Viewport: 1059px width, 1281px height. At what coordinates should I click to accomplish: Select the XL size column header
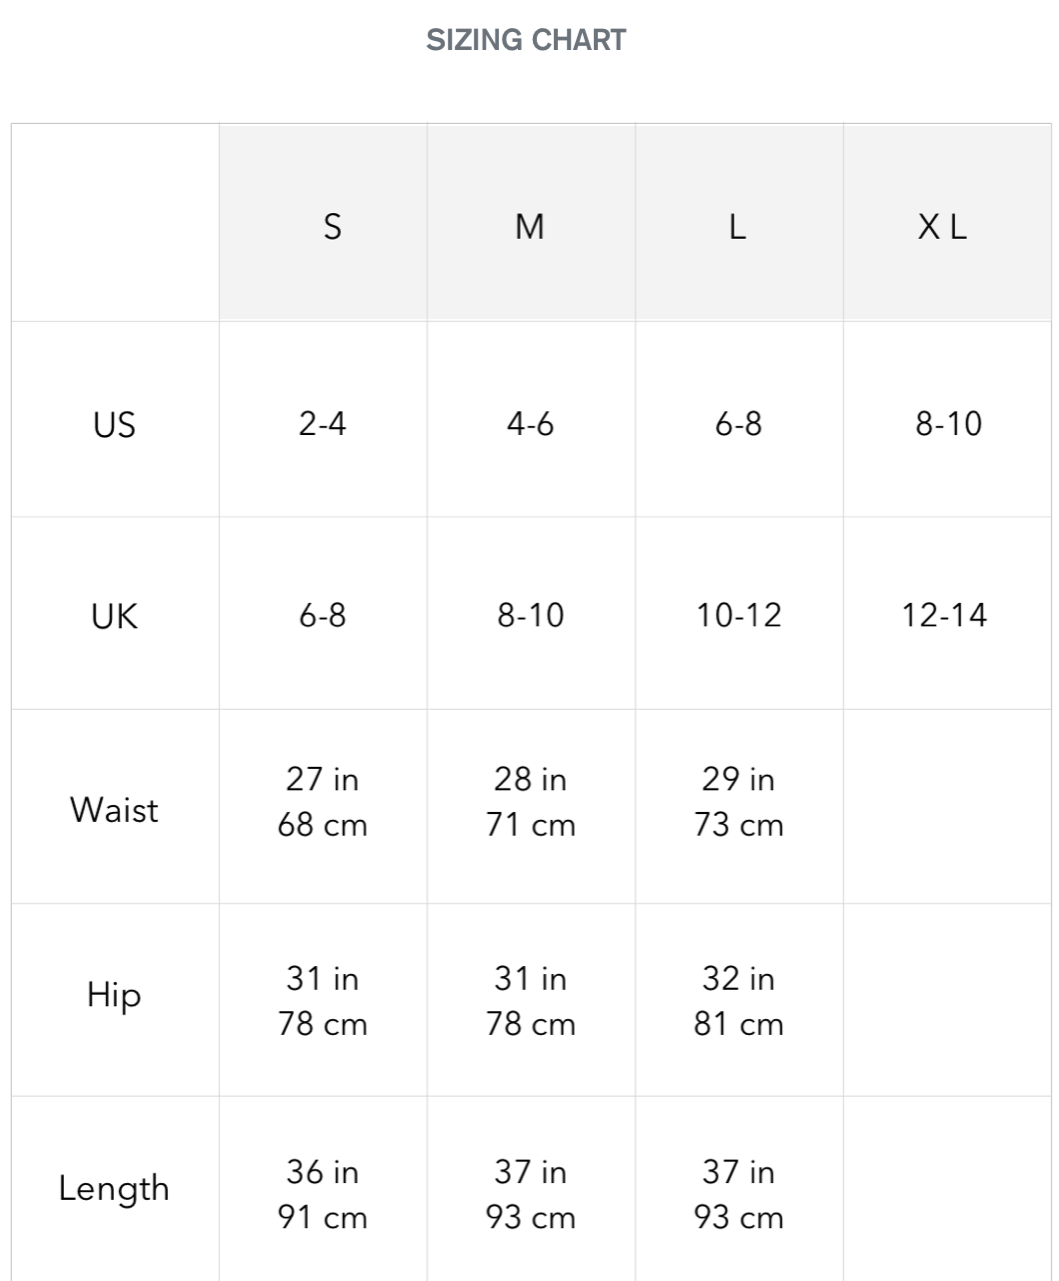943,227
